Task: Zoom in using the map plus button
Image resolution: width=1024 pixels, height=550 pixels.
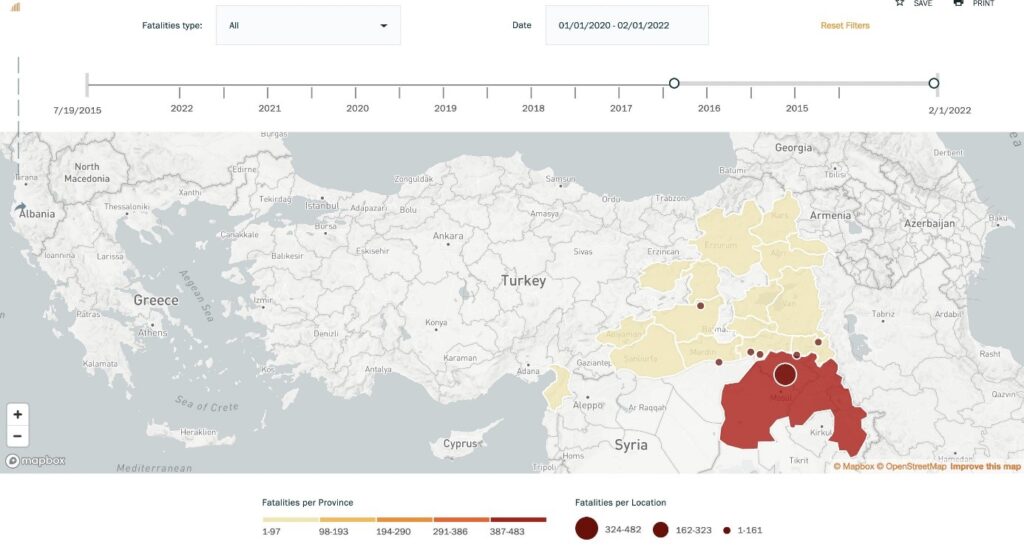Action: pyautogui.click(x=18, y=414)
